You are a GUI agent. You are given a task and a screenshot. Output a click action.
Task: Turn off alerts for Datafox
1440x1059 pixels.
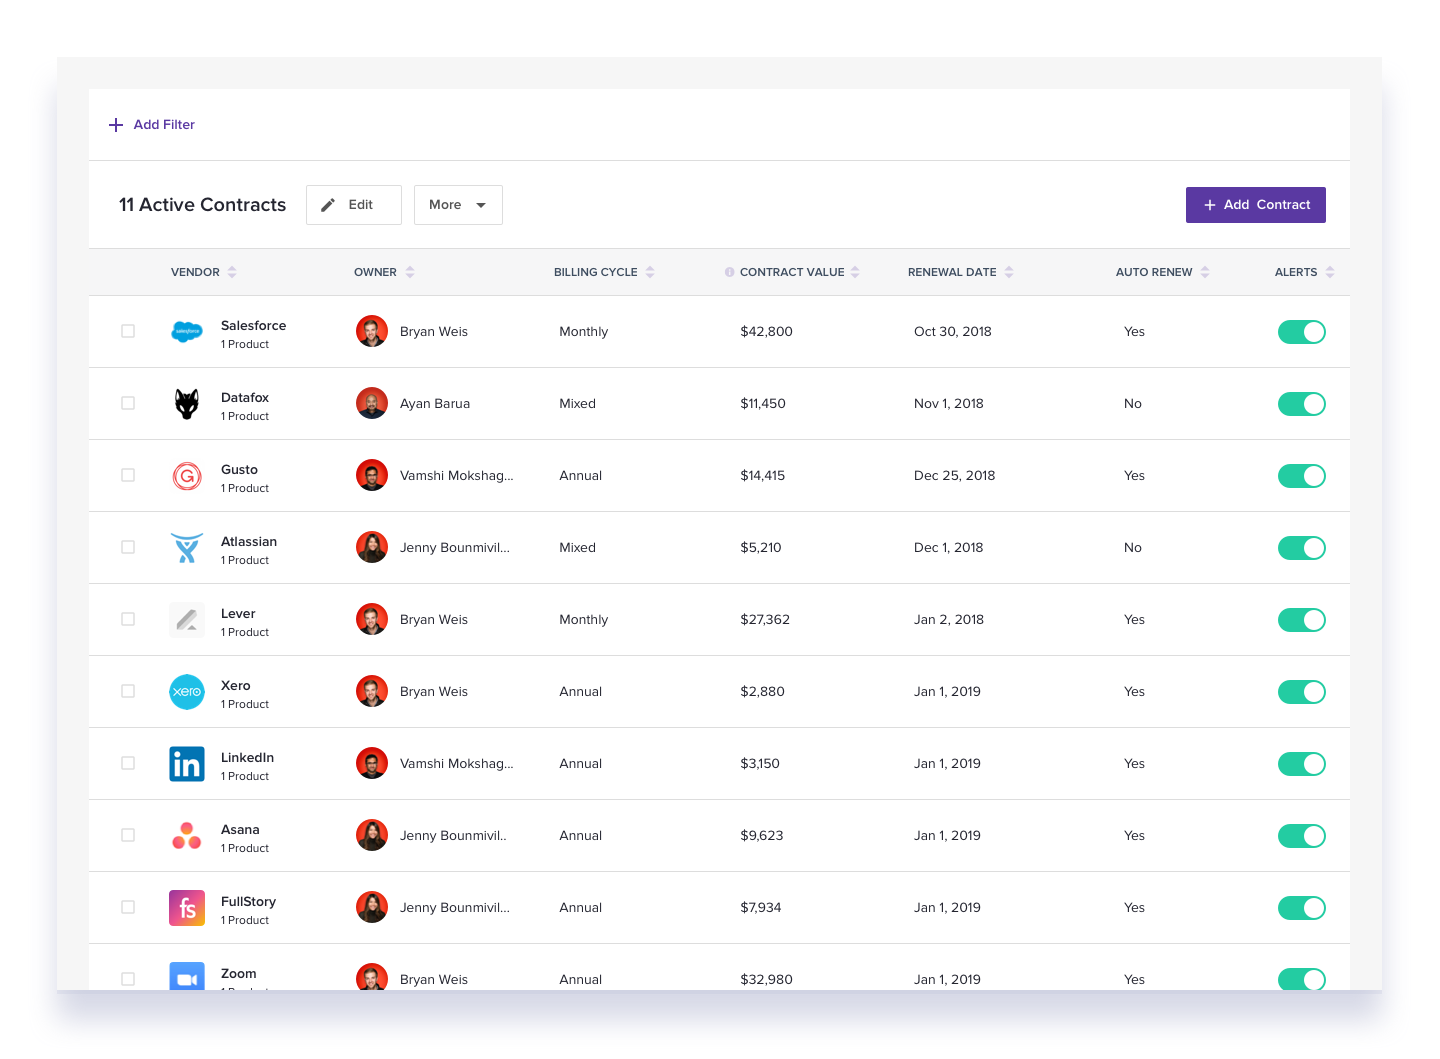coord(1302,404)
